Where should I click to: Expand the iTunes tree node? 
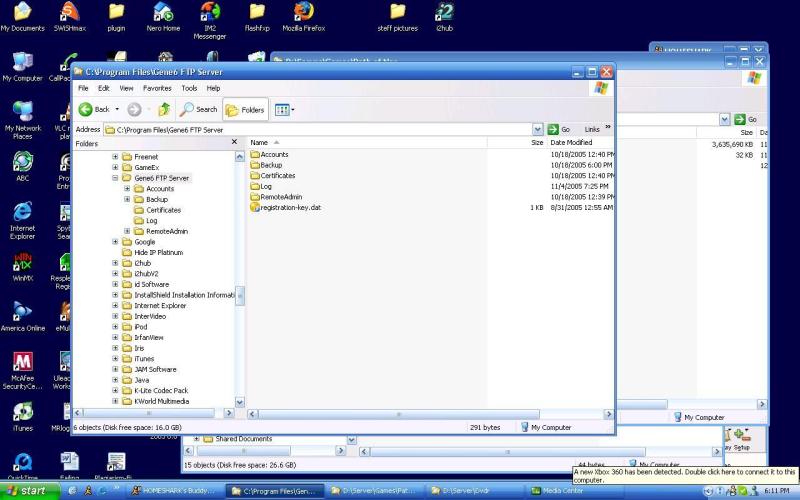coord(115,359)
